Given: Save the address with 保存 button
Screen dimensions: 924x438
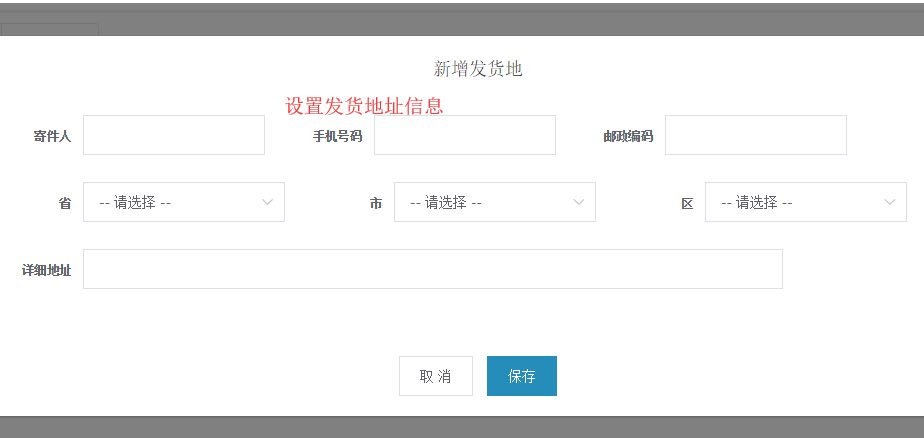Looking at the screenshot, I should coord(522,376).
